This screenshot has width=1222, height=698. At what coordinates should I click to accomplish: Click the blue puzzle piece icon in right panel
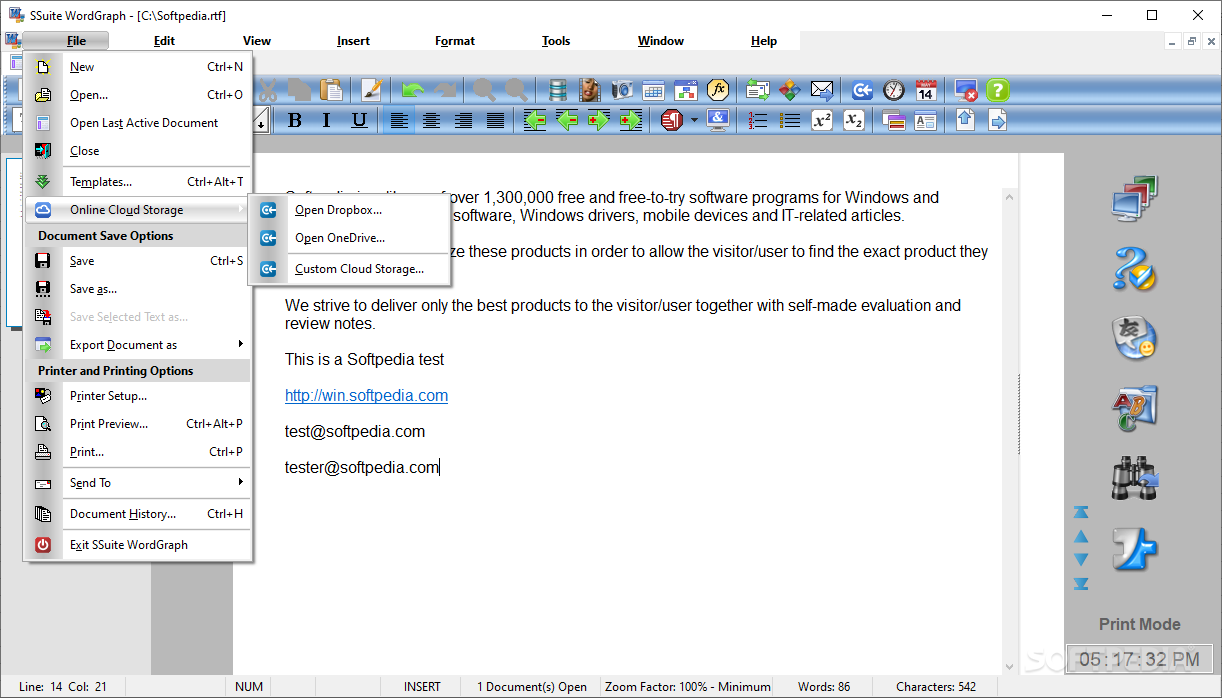point(1134,548)
